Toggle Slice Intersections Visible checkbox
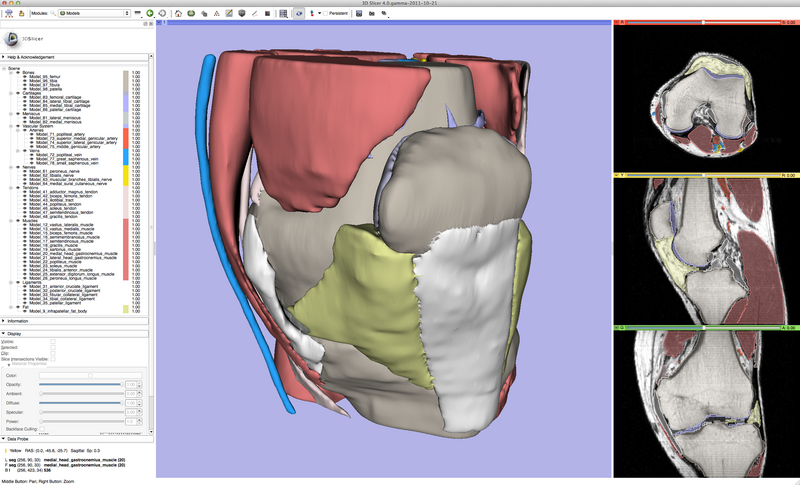This screenshot has height=485, width=800. coord(53,359)
